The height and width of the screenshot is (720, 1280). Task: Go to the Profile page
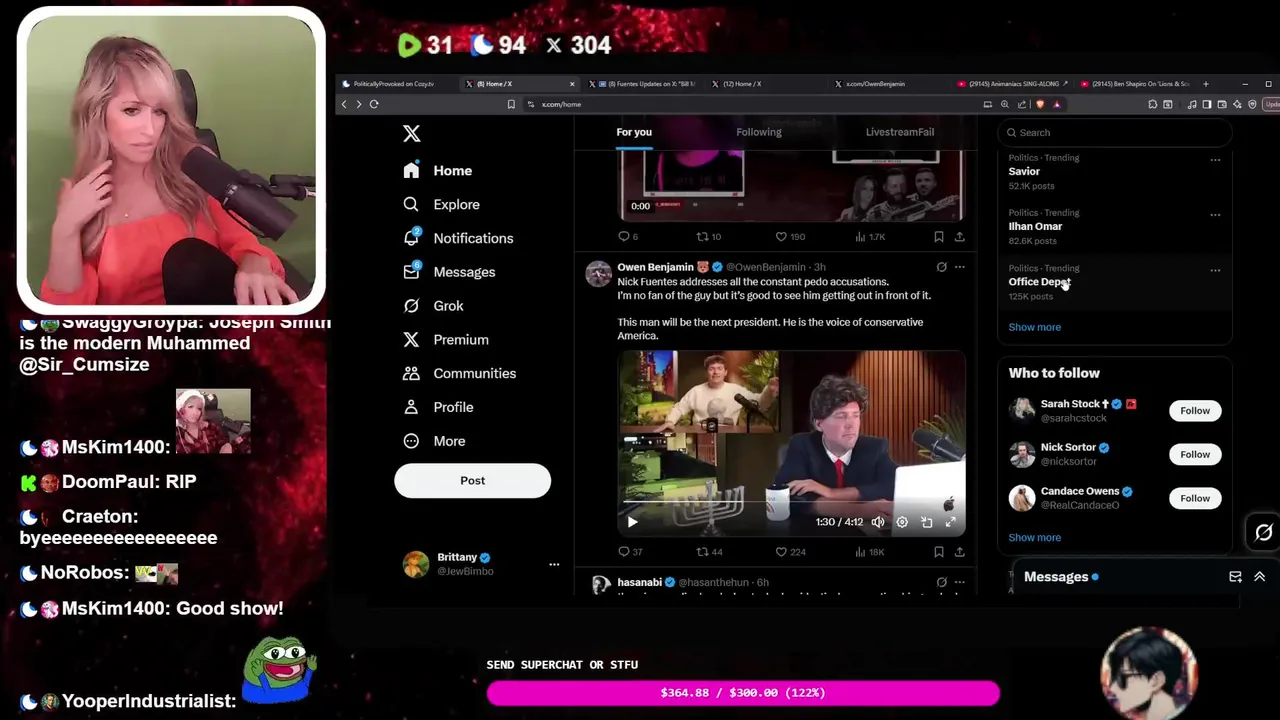coord(437,407)
